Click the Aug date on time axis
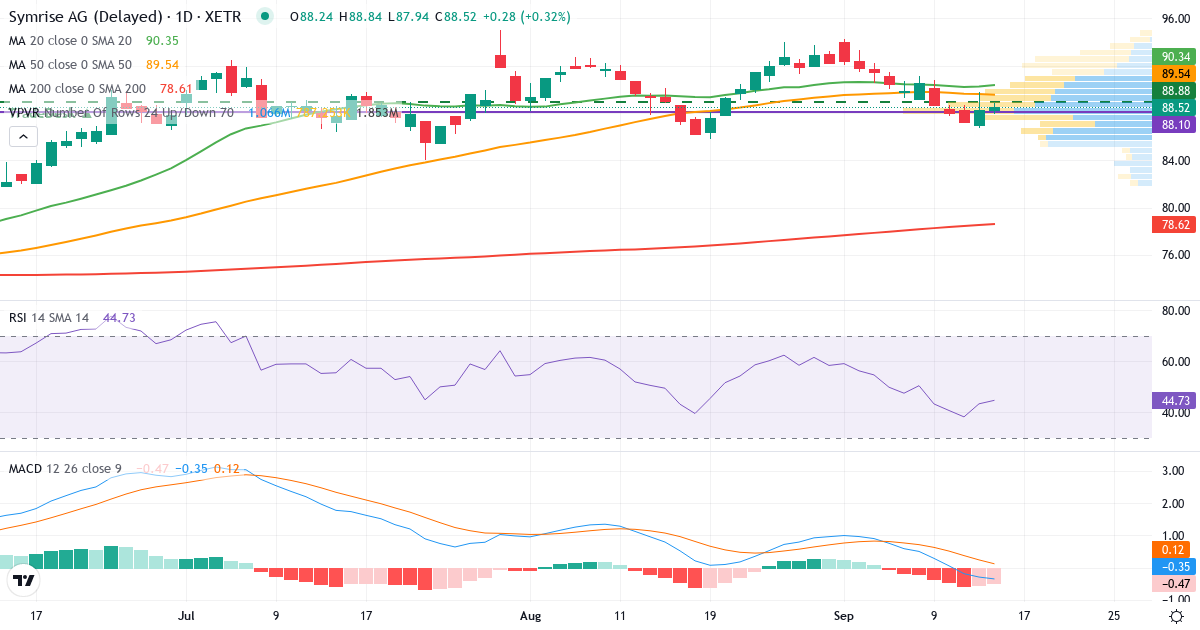 [531, 616]
